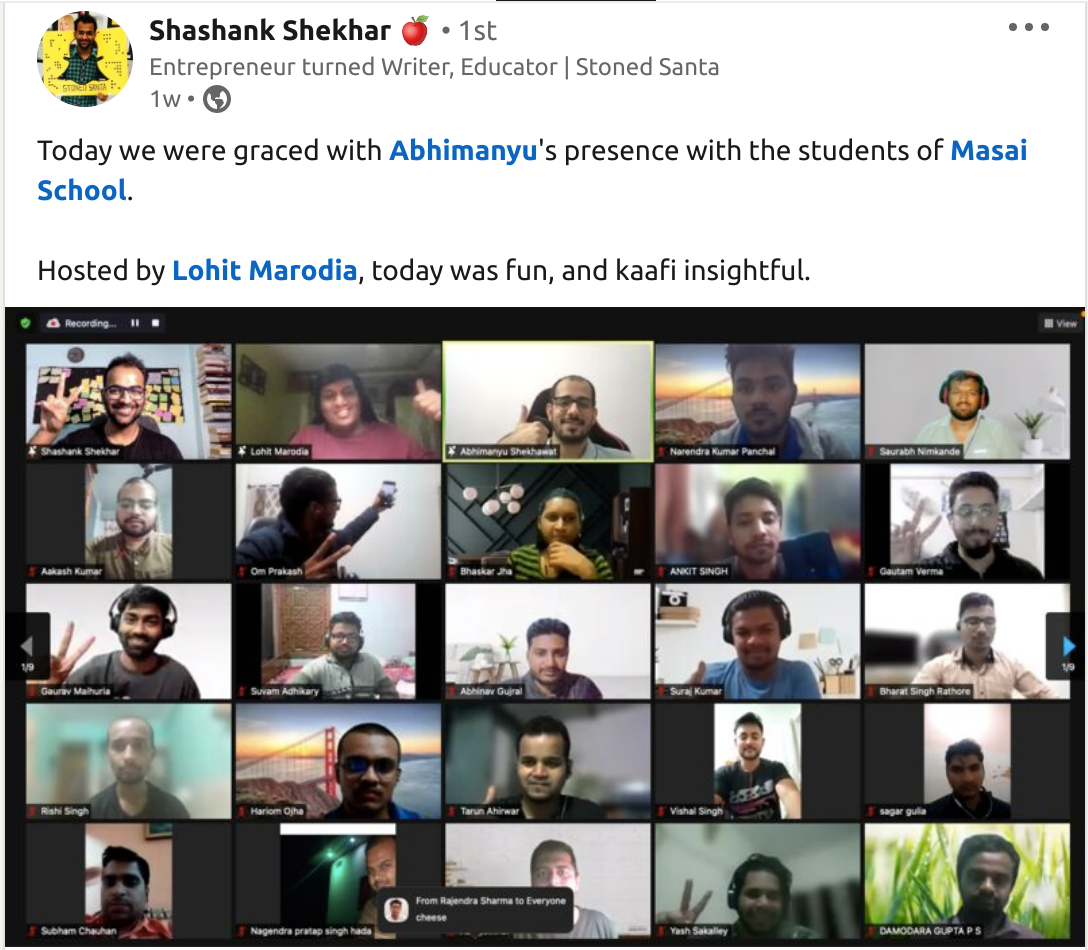This screenshot has width=1088, height=950.
Task: Open the three-dot post options menu
Action: pos(1028,28)
